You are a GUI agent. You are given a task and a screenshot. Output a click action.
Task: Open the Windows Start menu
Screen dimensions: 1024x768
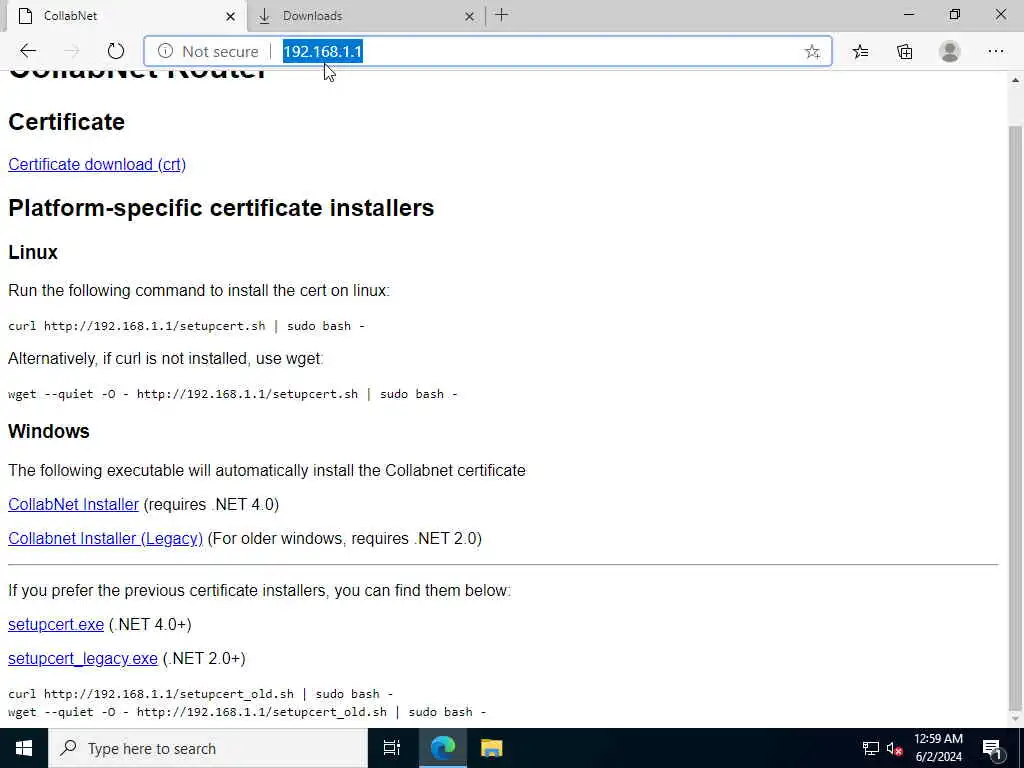pyautogui.click(x=24, y=748)
